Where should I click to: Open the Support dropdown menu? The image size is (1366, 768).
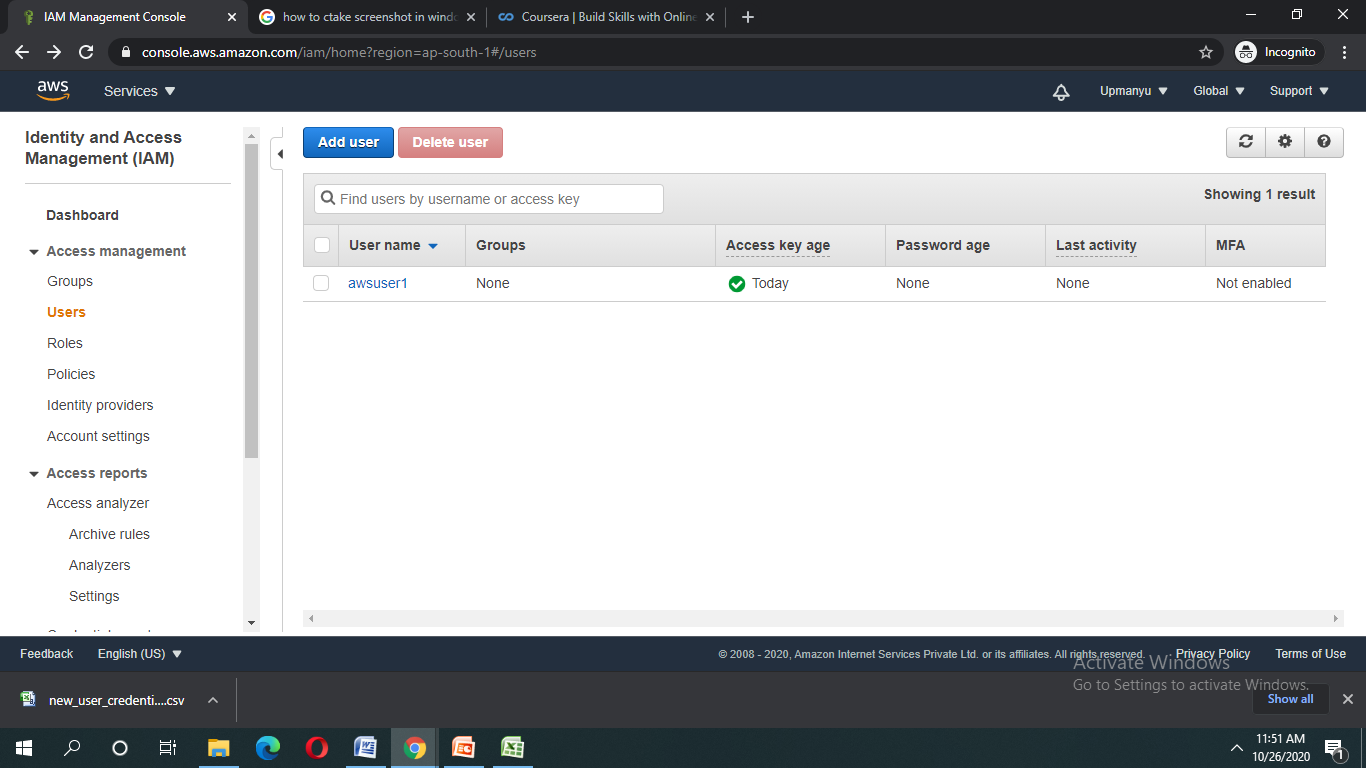click(1299, 91)
